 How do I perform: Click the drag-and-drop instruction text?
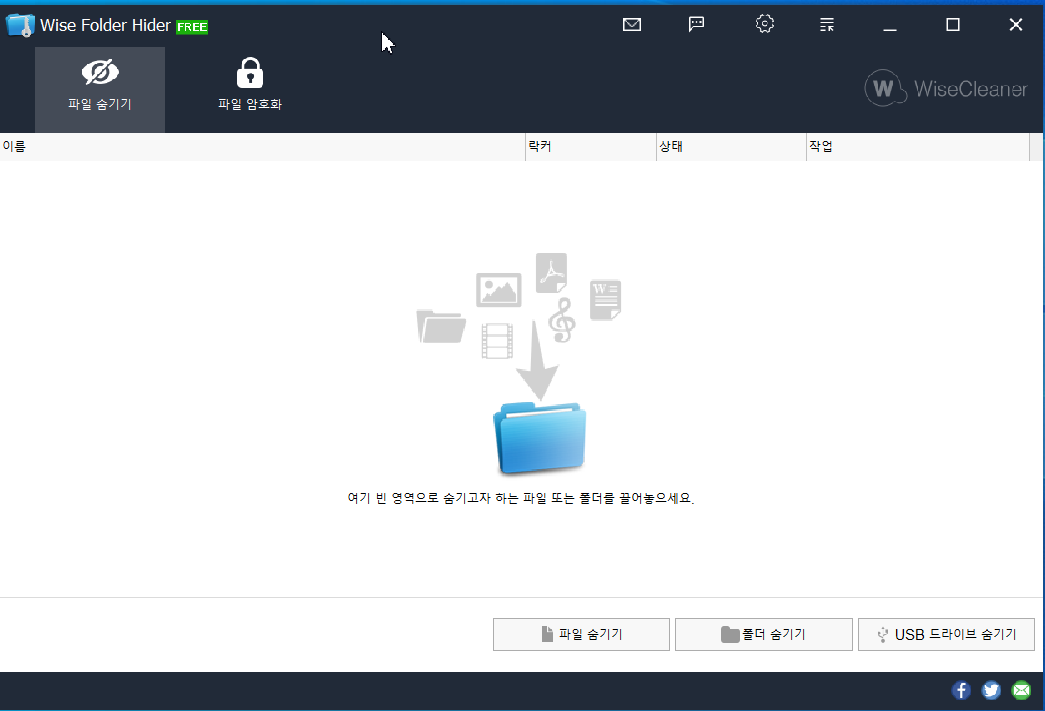521,498
